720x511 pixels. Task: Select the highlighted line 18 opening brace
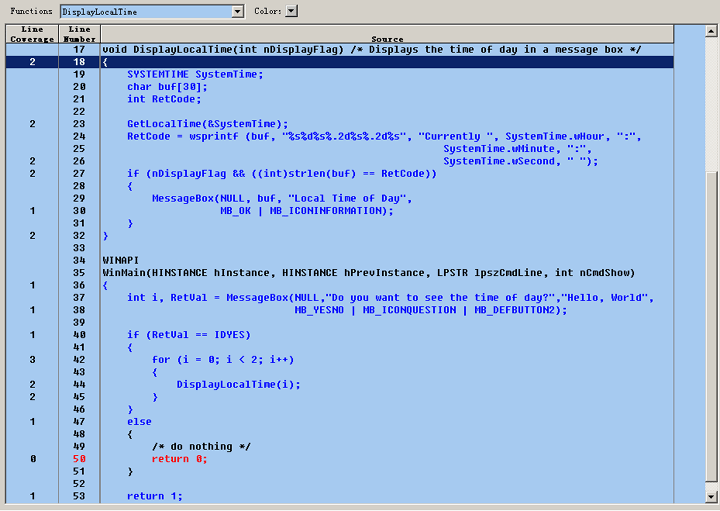coord(105,62)
